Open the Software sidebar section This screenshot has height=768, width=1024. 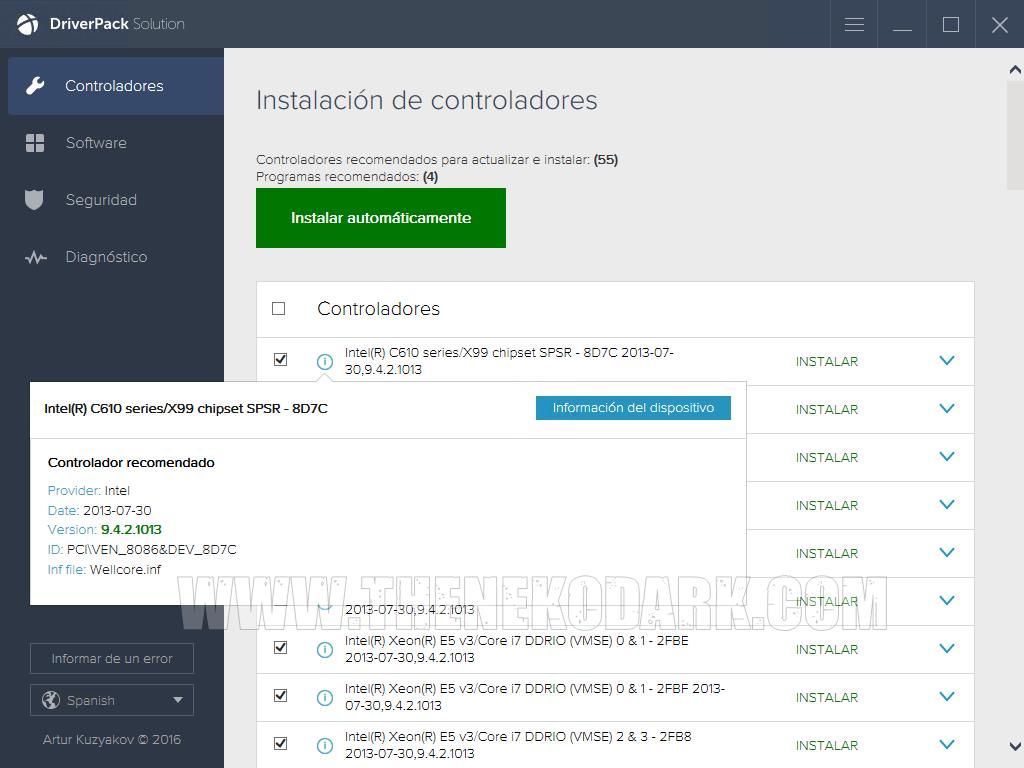[x=116, y=143]
